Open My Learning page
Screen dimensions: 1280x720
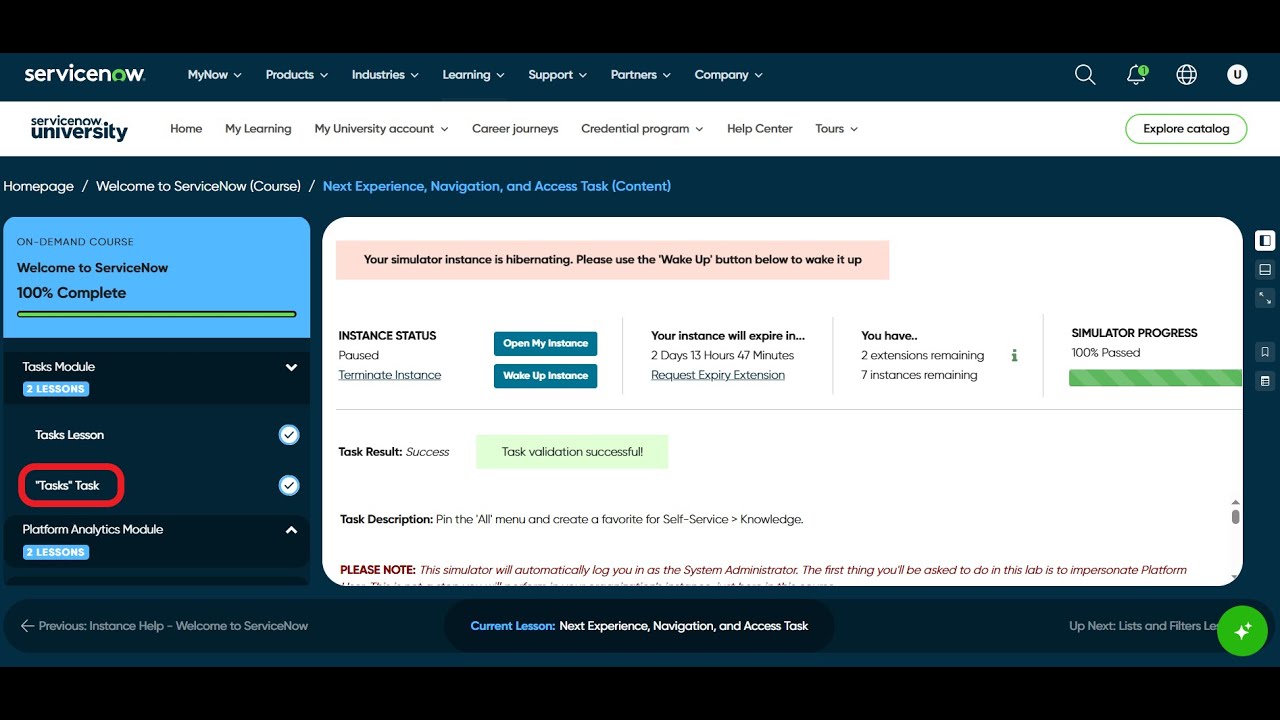258,129
